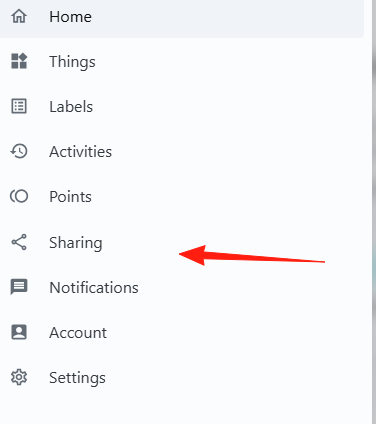376x424 pixels.
Task: Open the Home menu item text
Action: coord(70,17)
